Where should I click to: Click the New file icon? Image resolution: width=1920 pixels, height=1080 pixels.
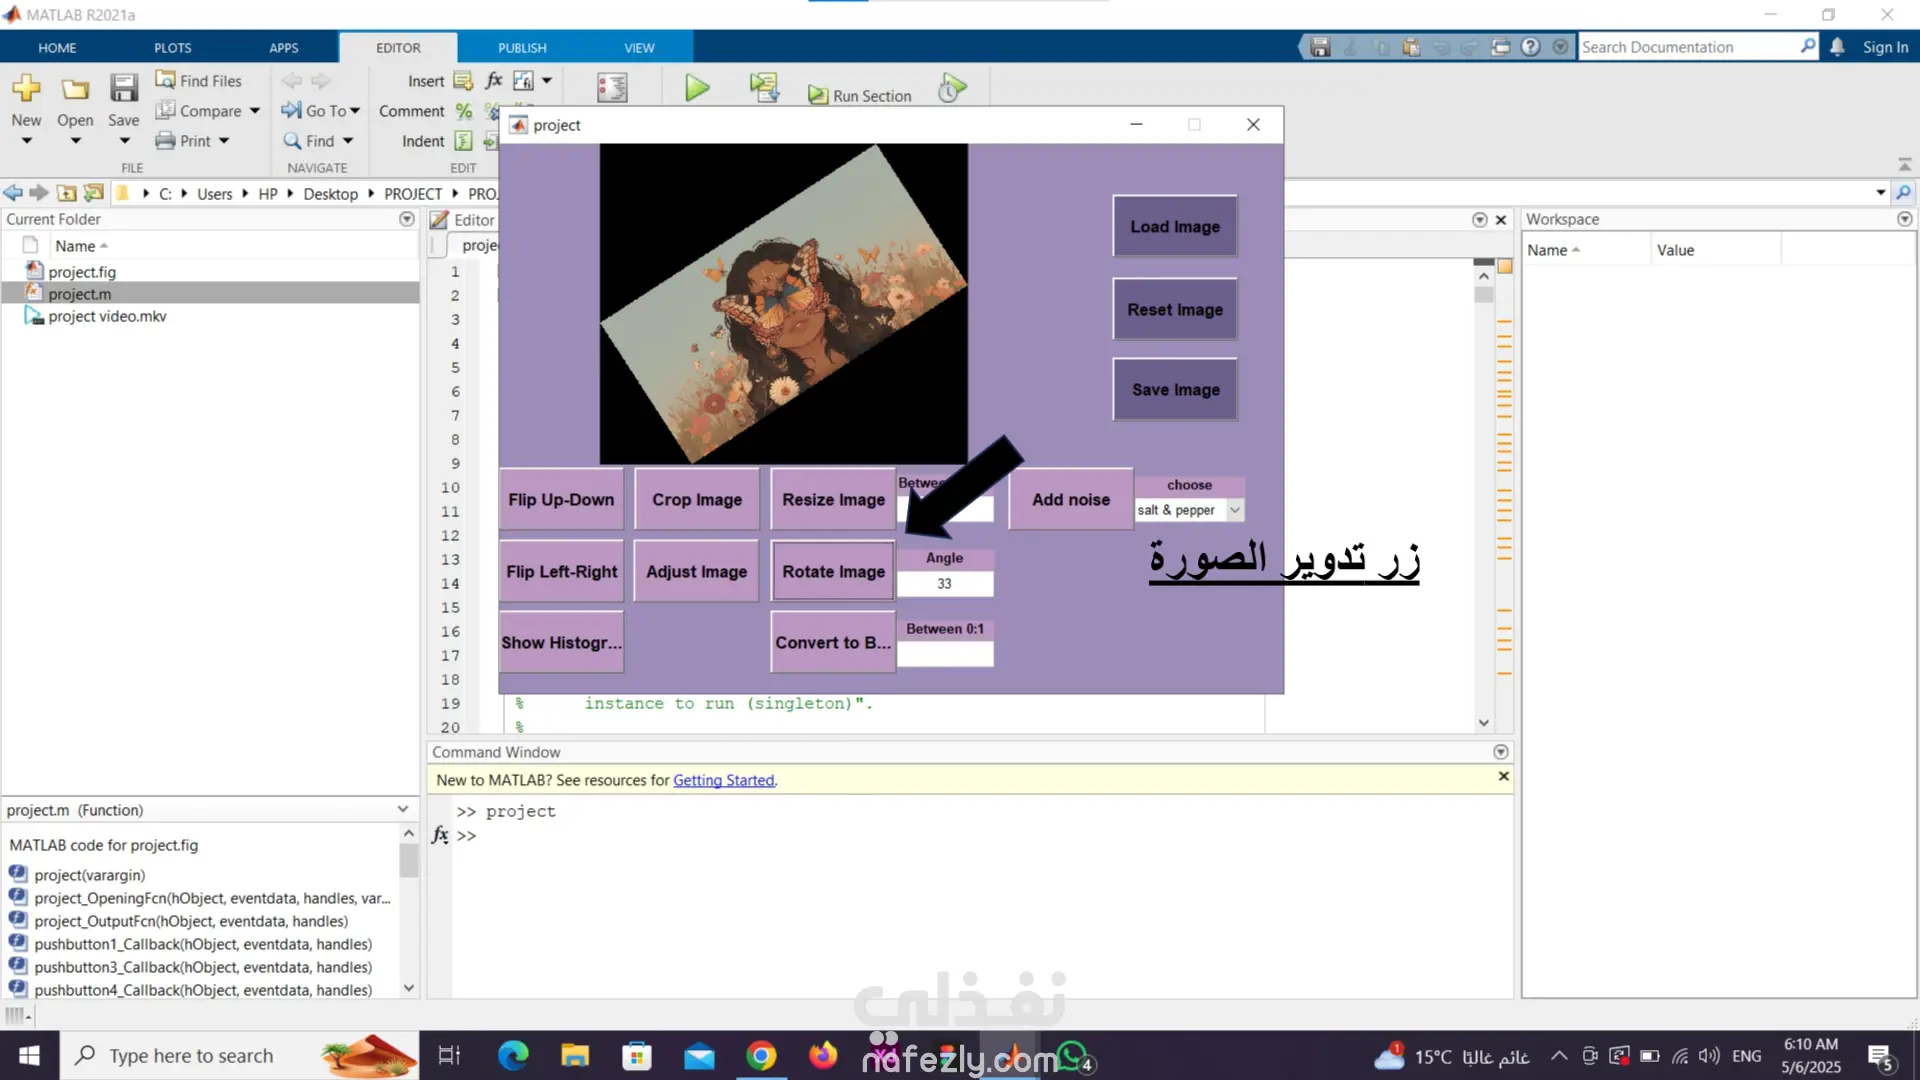(x=26, y=89)
